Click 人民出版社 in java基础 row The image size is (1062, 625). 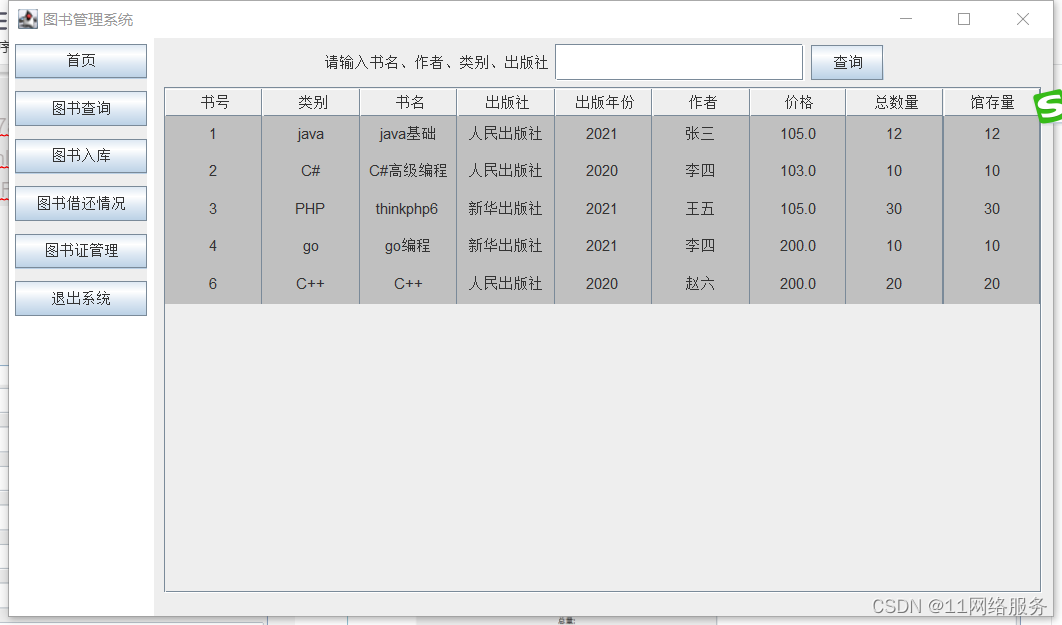[x=506, y=134]
